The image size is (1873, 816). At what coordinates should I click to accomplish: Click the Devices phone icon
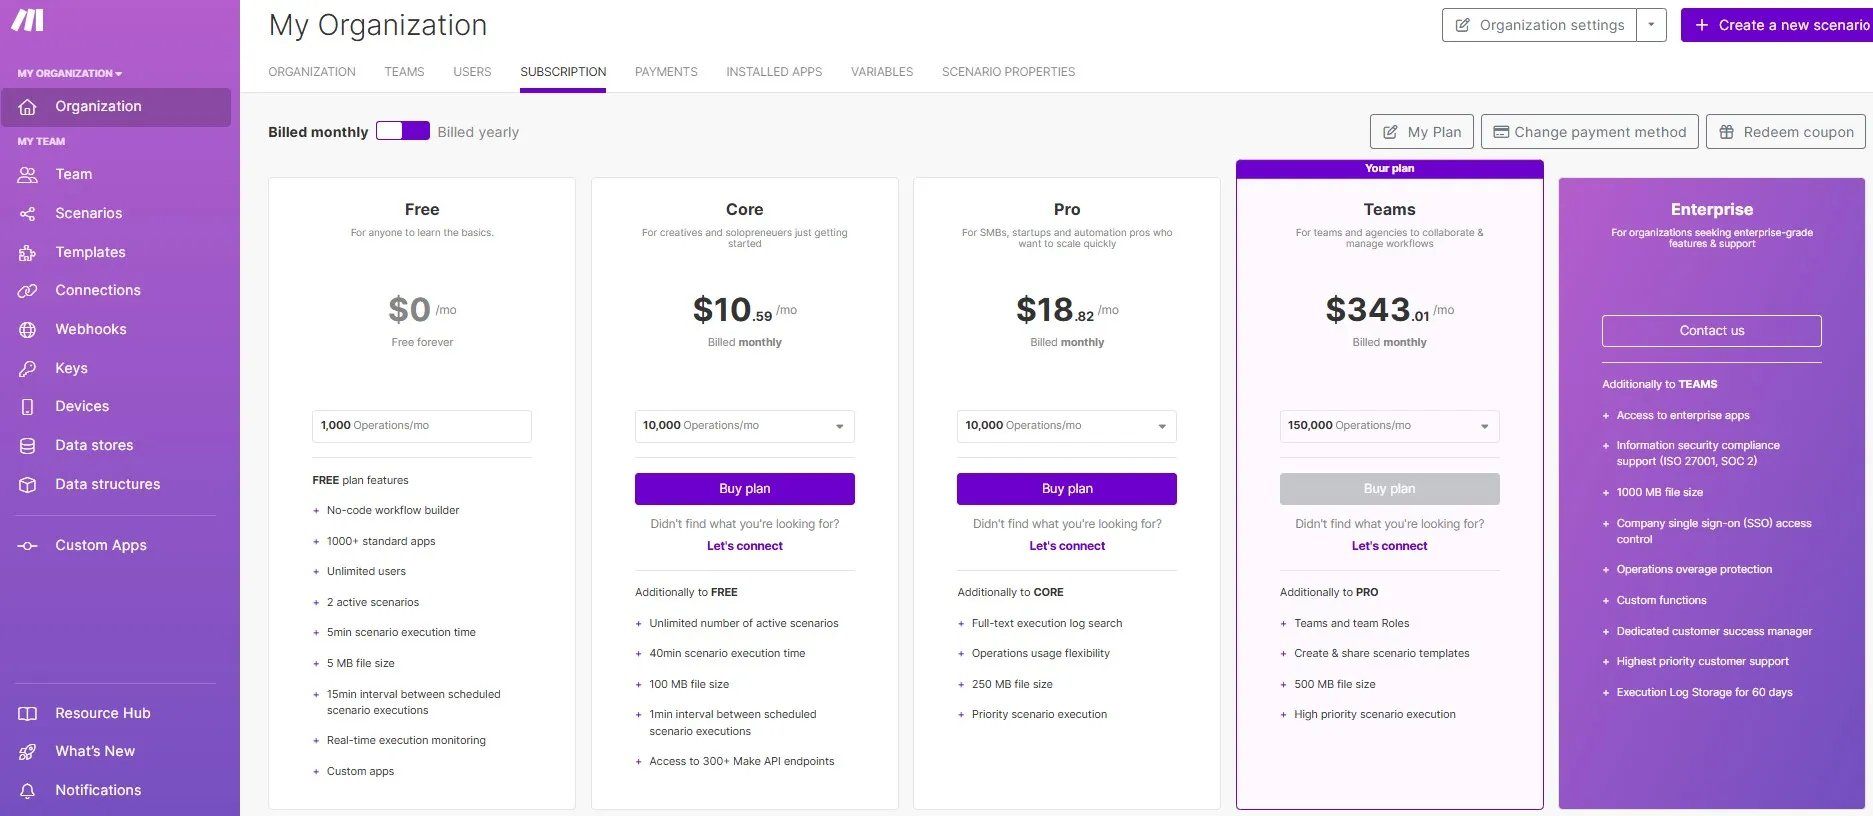(28, 406)
